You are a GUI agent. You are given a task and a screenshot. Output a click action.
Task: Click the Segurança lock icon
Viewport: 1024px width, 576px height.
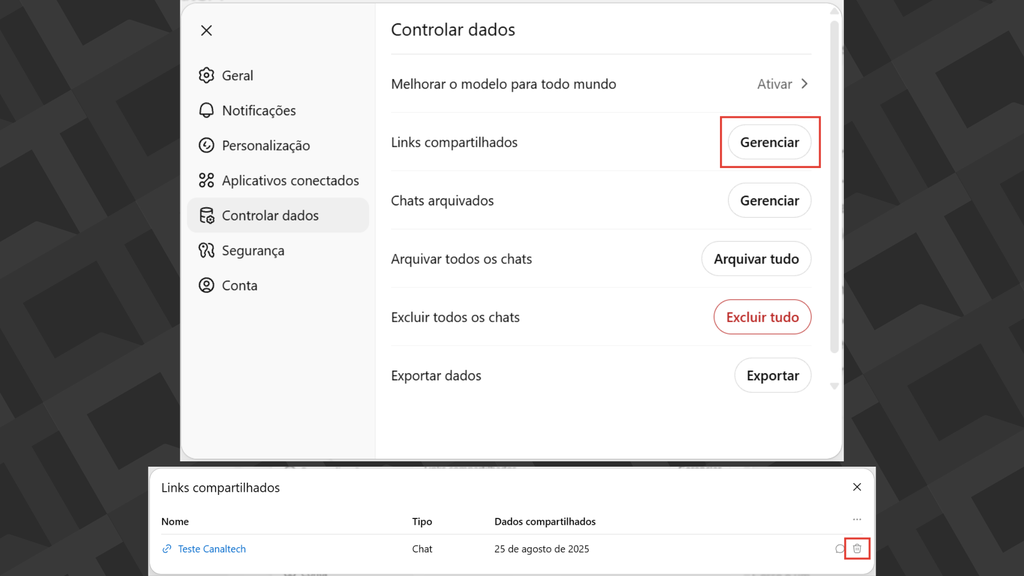(x=206, y=250)
